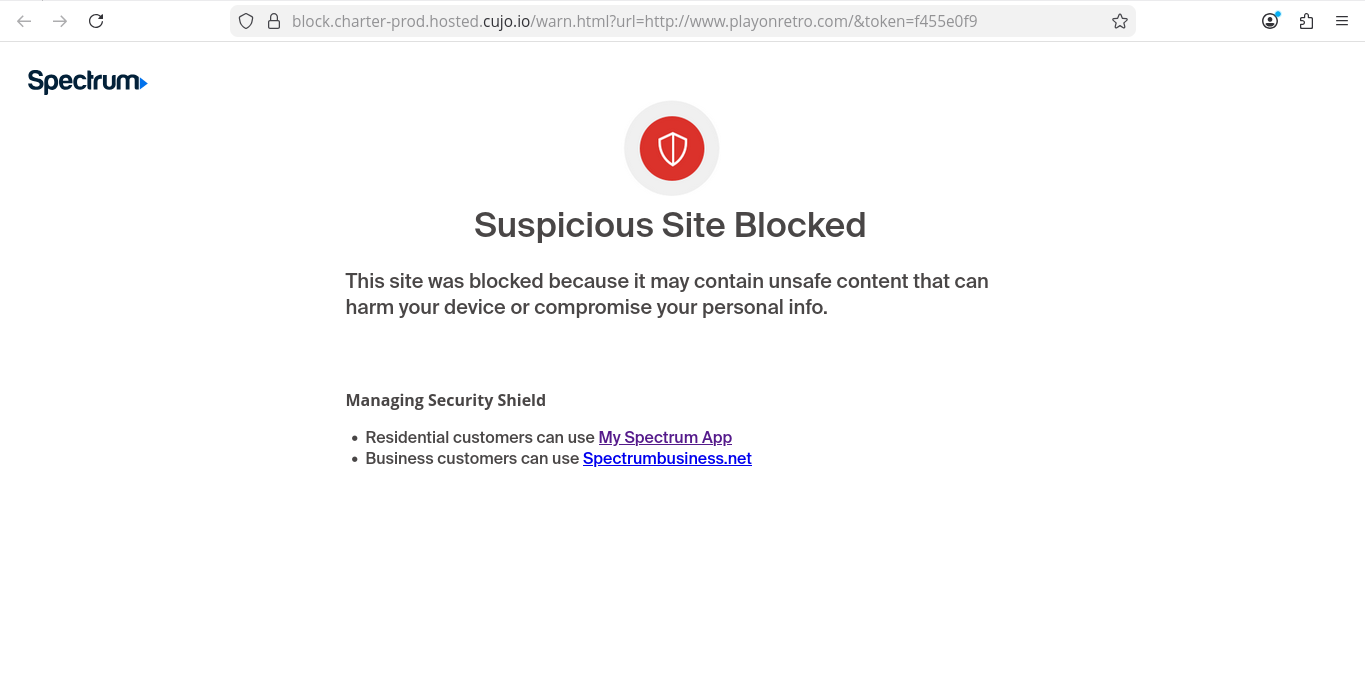Open the Spectrumbusiness.net link

click(x=667, y=458)
